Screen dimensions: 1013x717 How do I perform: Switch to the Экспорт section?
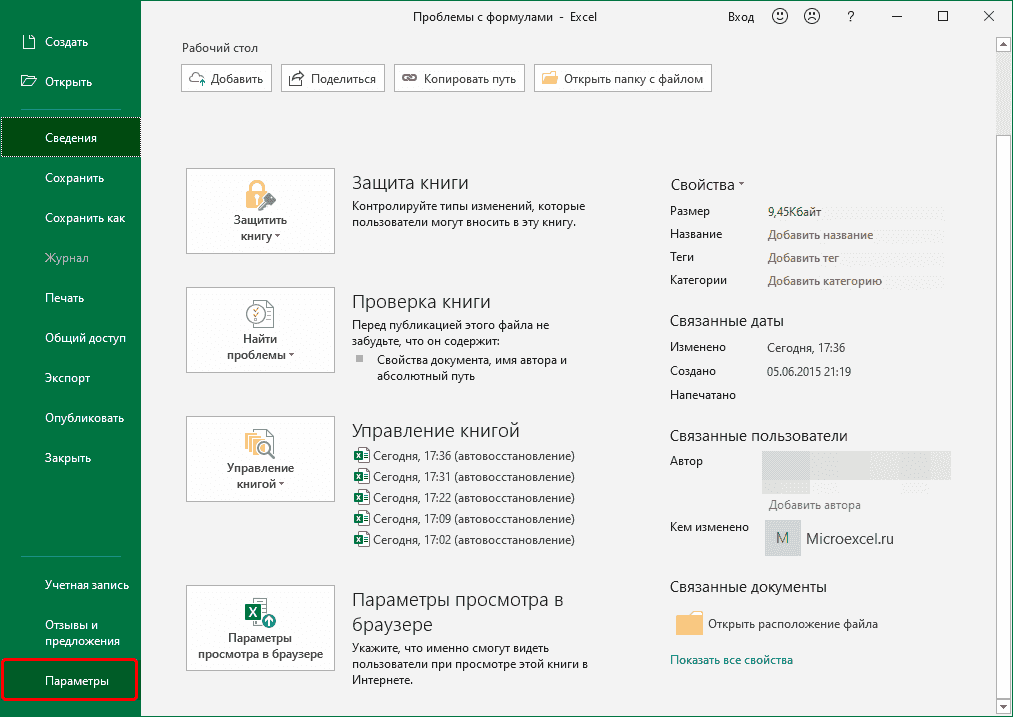click(x=65, y=377)
